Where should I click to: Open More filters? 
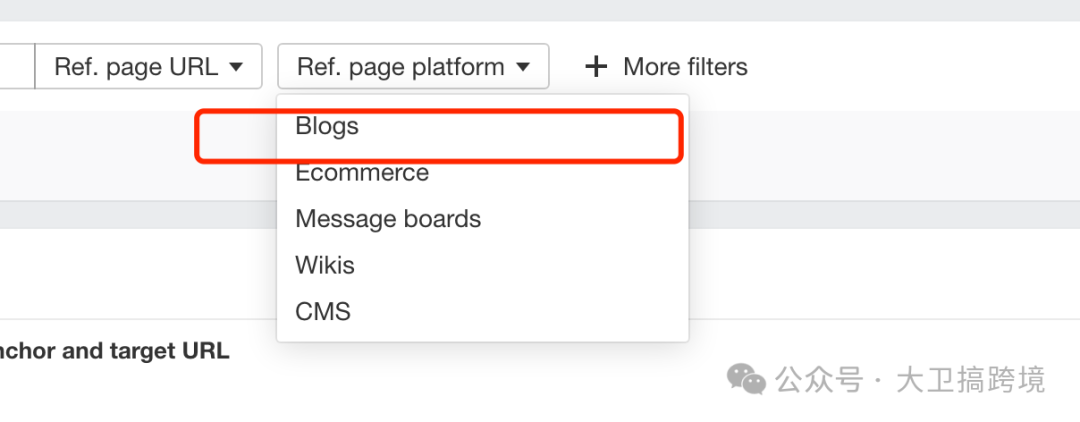coord(666,67)
